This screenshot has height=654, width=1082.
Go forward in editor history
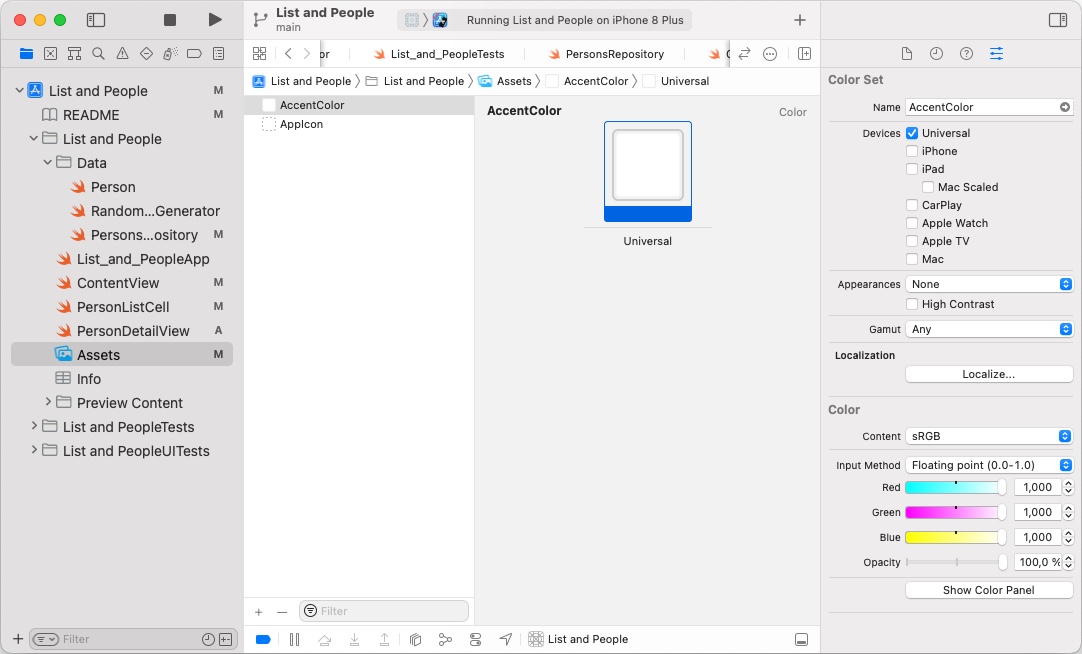point(307,53)
